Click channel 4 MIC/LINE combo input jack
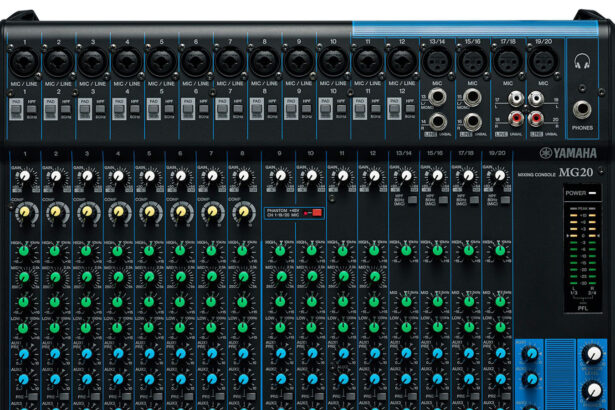Image resolution: width=615 pixels, height=410 pixels. click(127, 63)
